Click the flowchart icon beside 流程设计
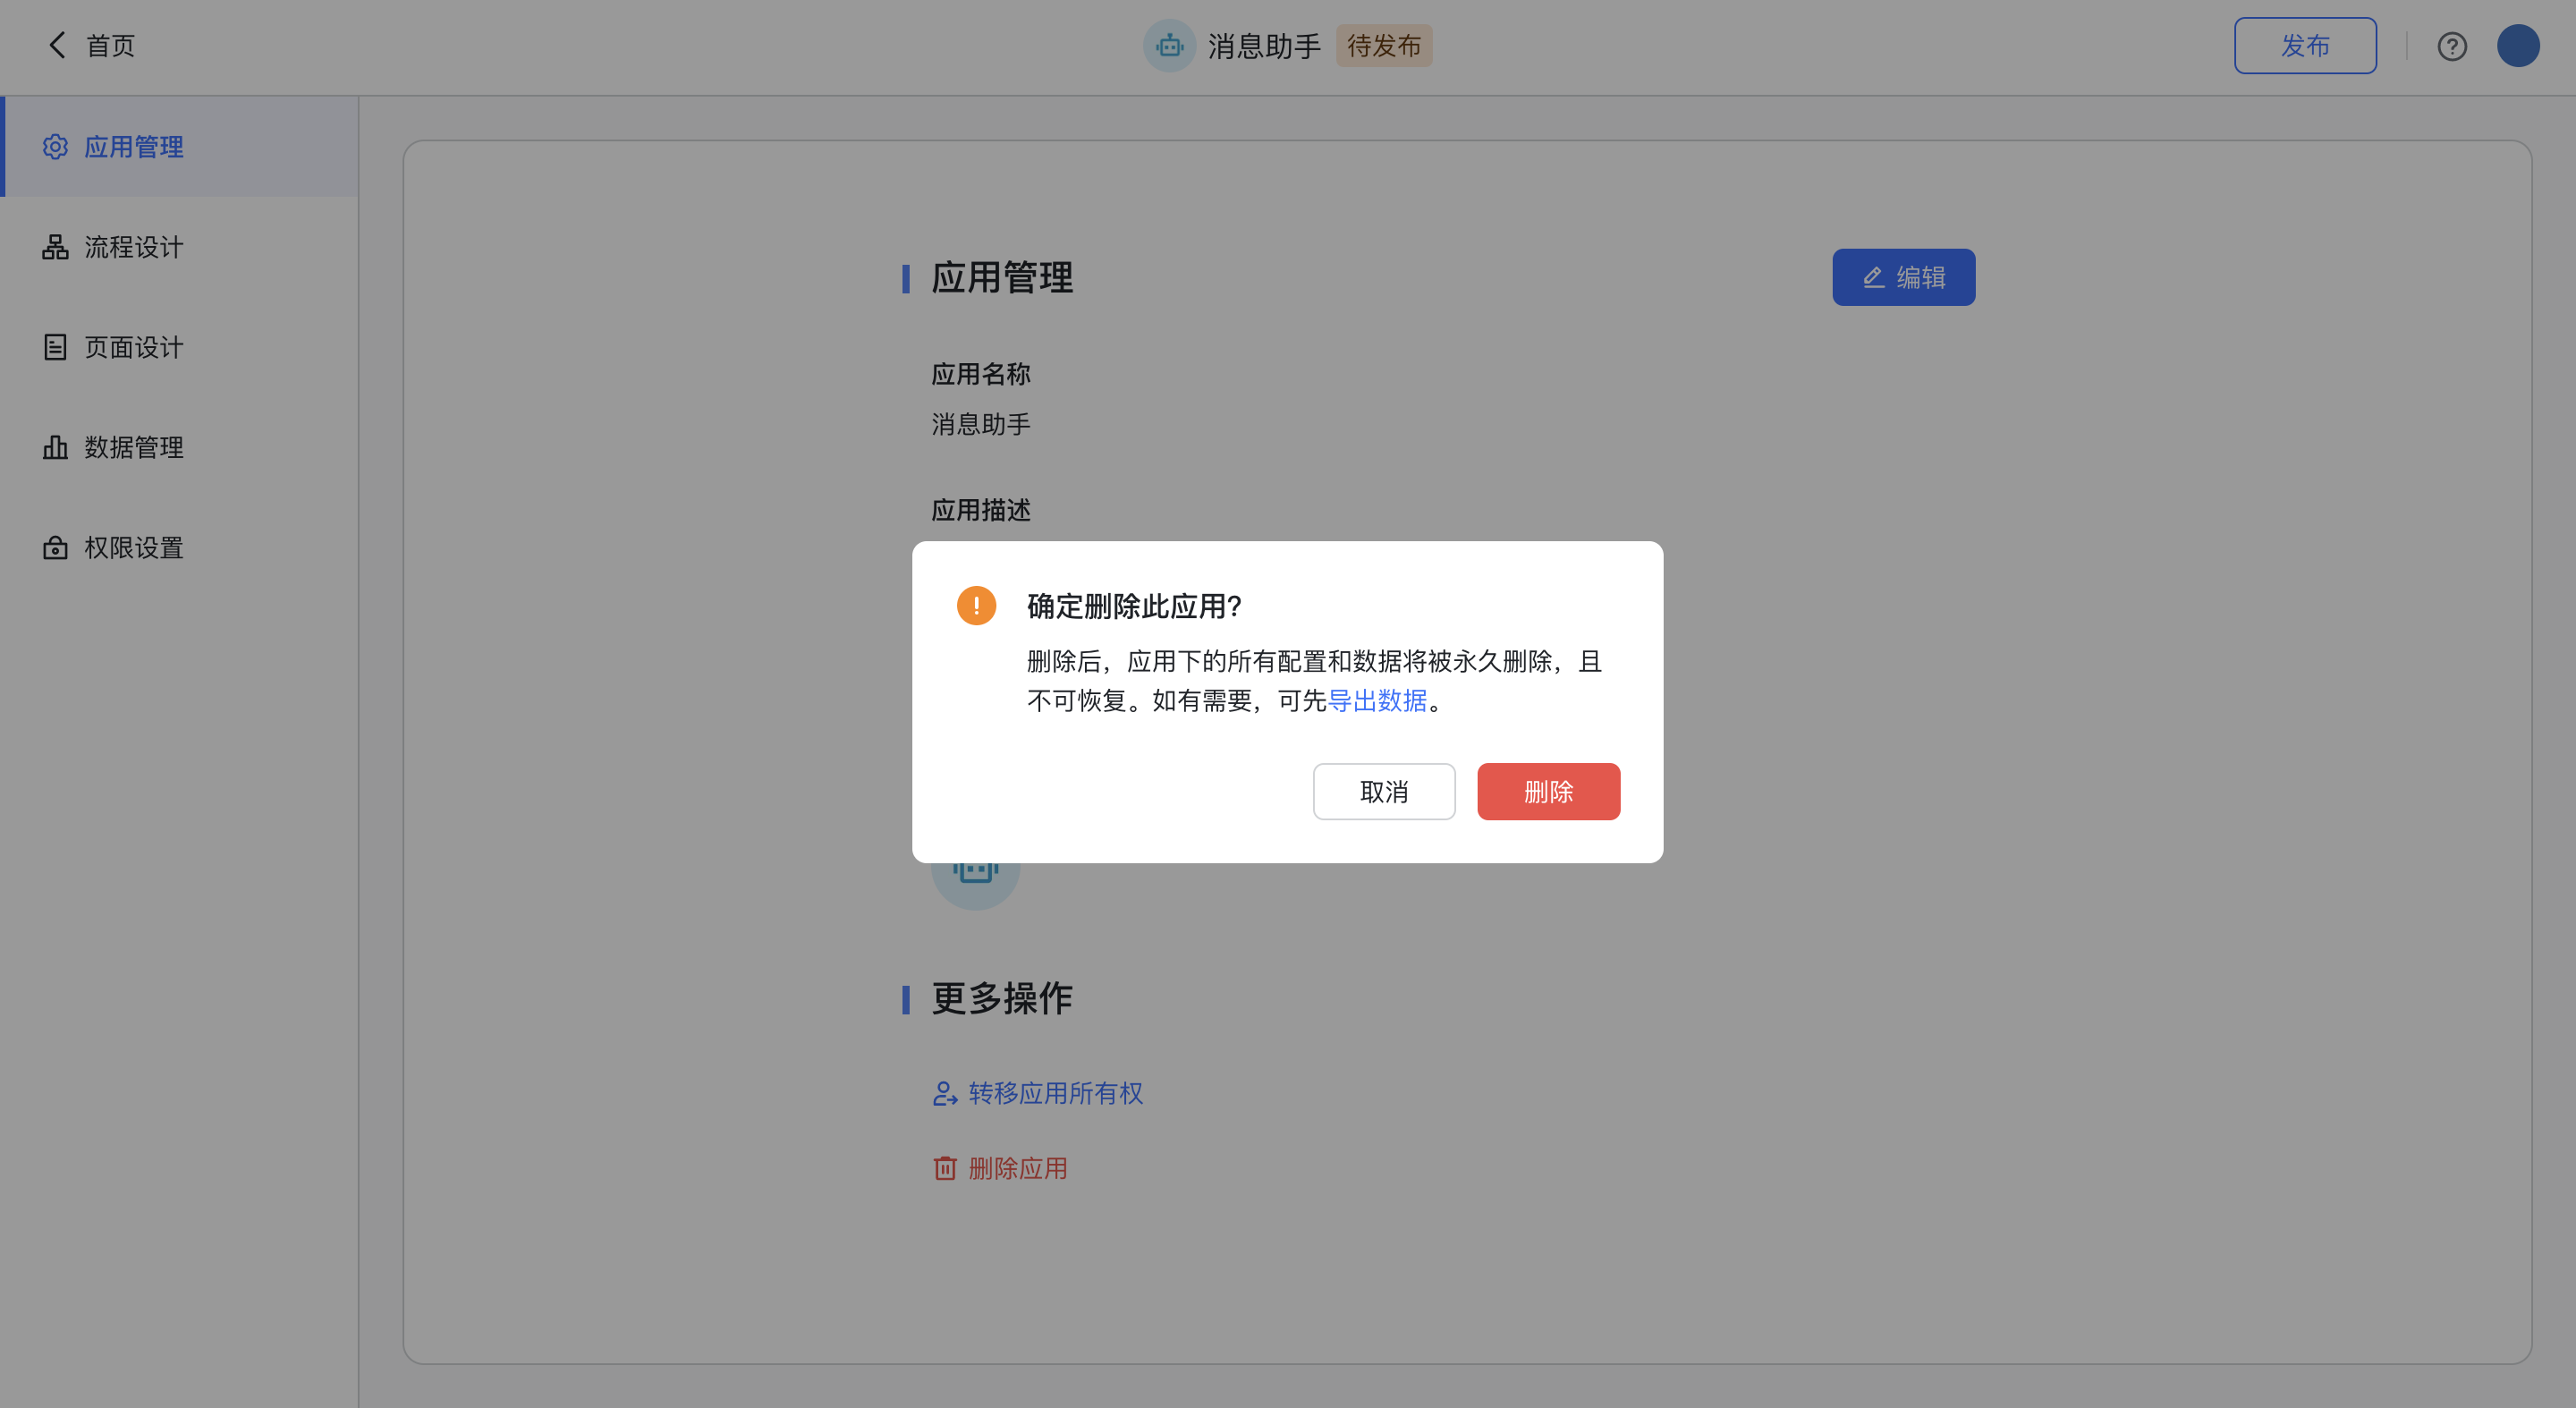Screen dimensions: 2576x1408 point(55,247)
